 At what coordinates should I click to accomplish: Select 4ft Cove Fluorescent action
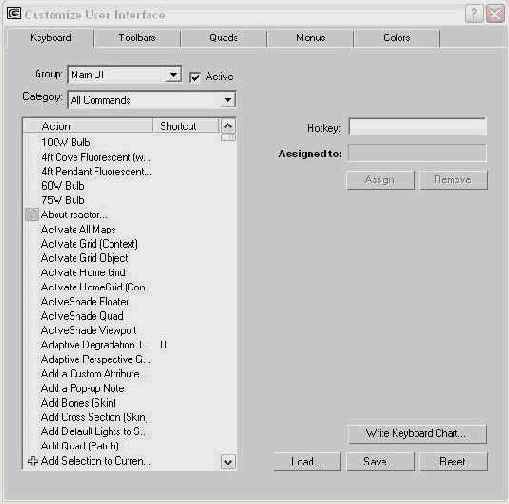tap(96, 157)
